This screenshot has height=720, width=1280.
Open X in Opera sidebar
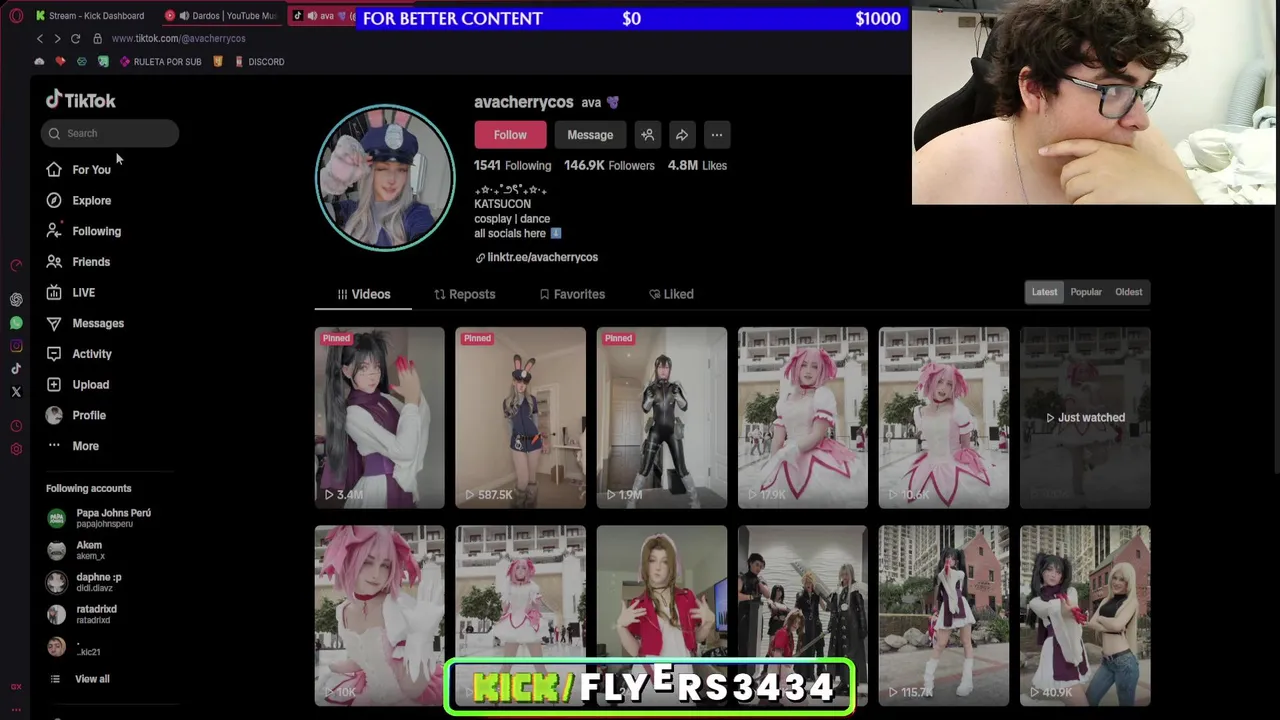coord(16,392)
